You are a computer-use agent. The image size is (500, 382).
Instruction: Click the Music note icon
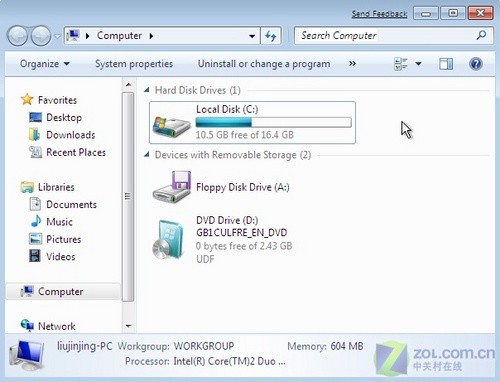(36, 221)
